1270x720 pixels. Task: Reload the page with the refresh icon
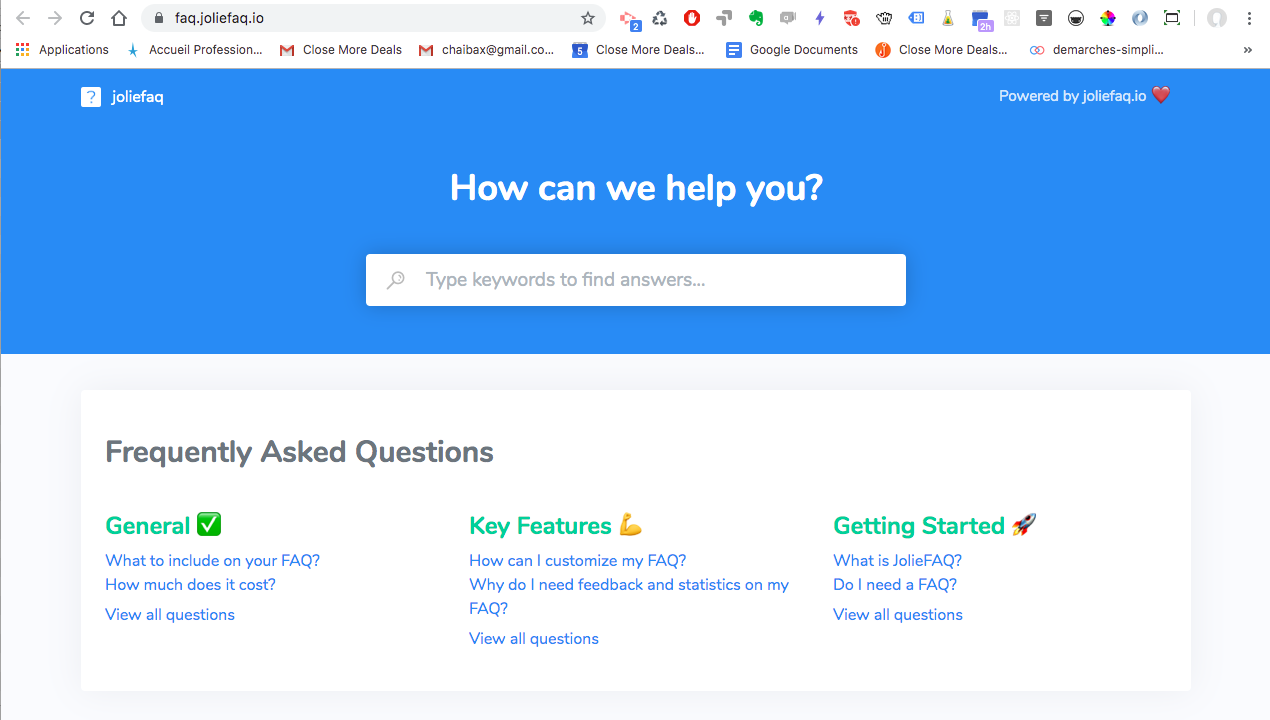pos(87,18)
